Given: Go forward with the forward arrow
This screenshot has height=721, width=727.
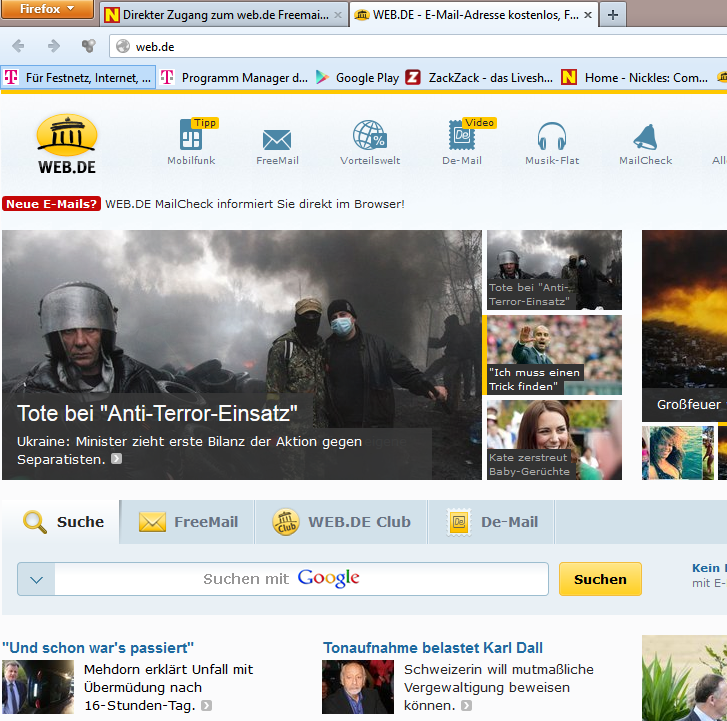Looking at the screenshot, I should coord(54,46).
